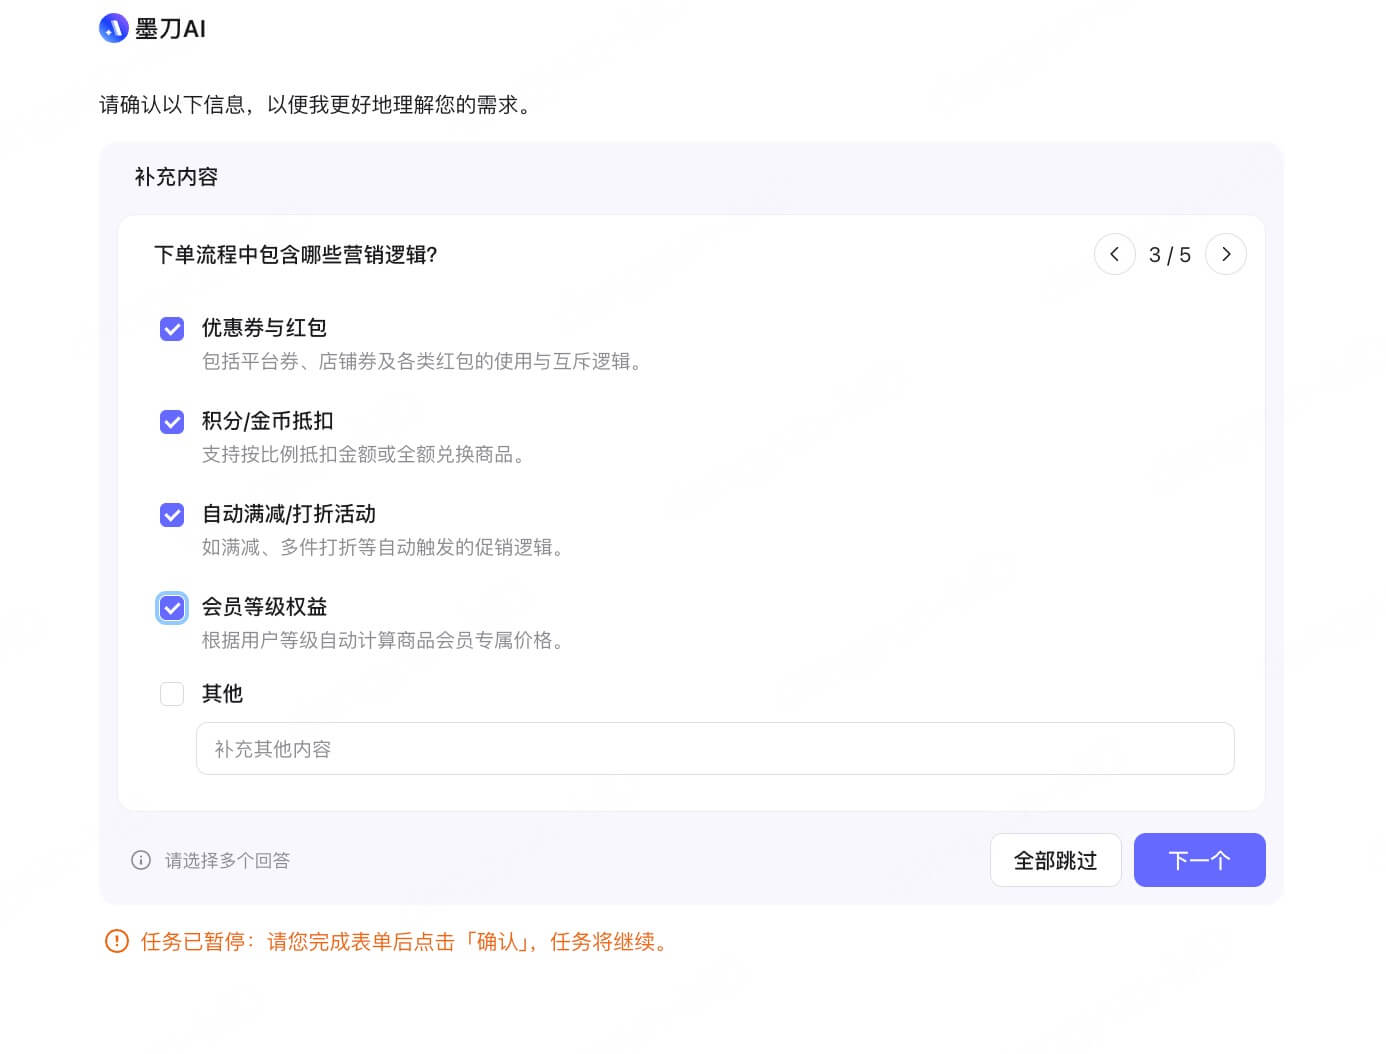Click the 墨刀AI logo icon
The width and height of the screenshot is (1386, 1054).
[113, 28]
